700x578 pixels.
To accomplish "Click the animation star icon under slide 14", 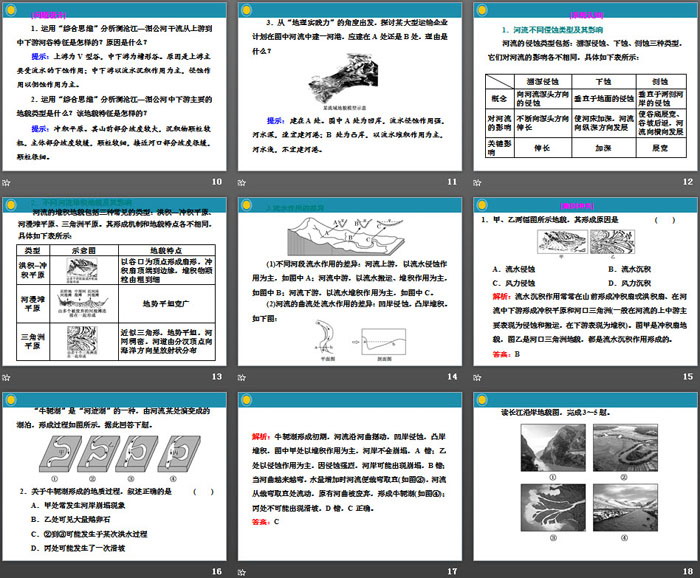I will [242, 377].
